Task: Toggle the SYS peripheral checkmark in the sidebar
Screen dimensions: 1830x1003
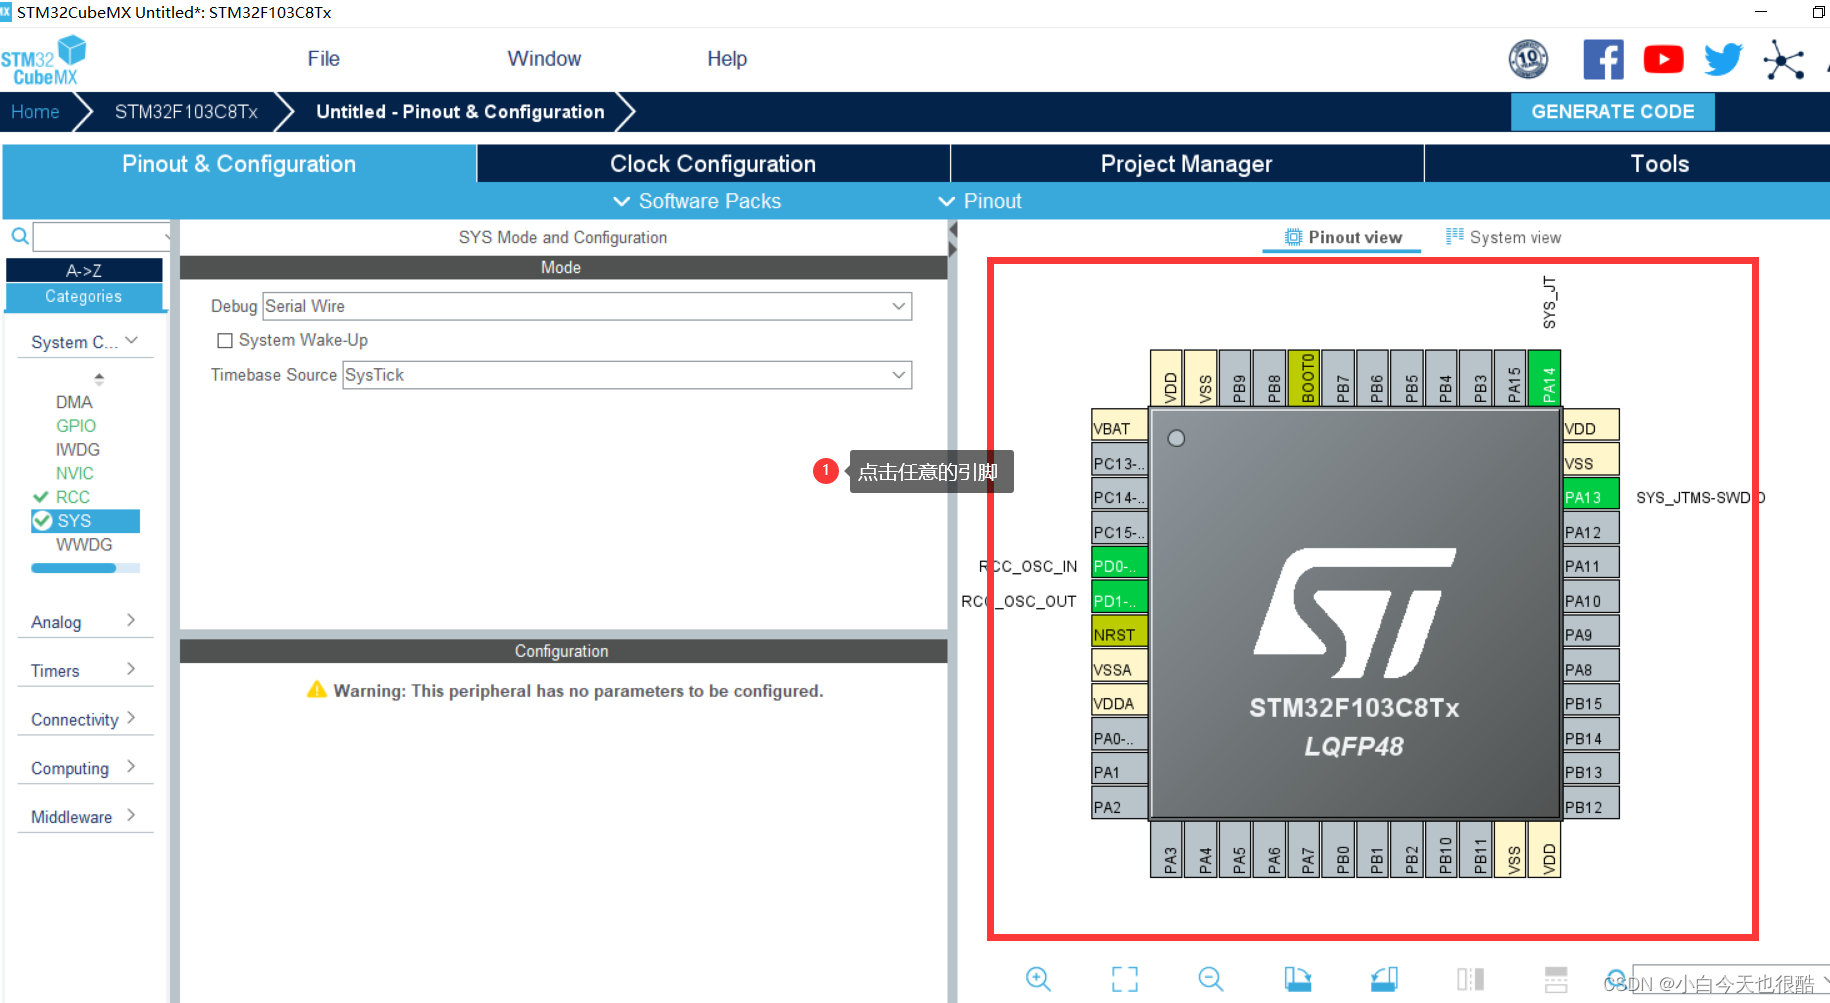Action: 42,520
